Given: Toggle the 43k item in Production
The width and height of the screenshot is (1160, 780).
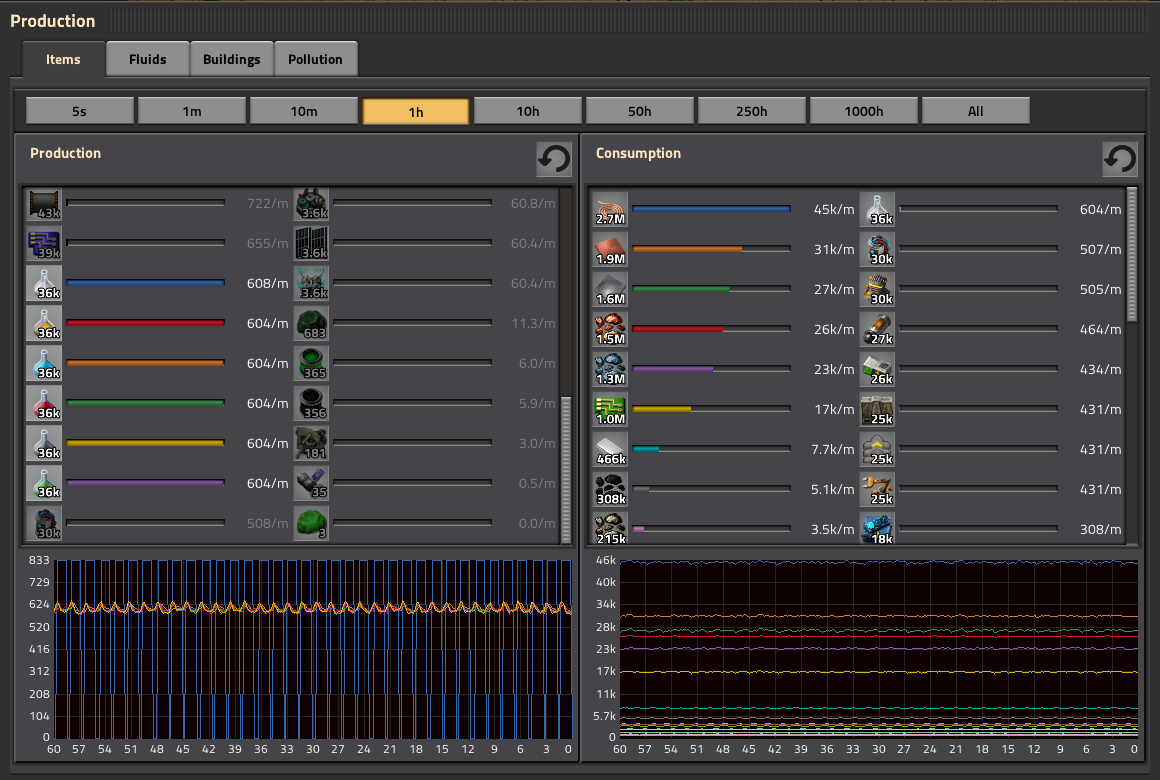Looking at the screenshot, I should pyautogui.click(x=44, y=204).
